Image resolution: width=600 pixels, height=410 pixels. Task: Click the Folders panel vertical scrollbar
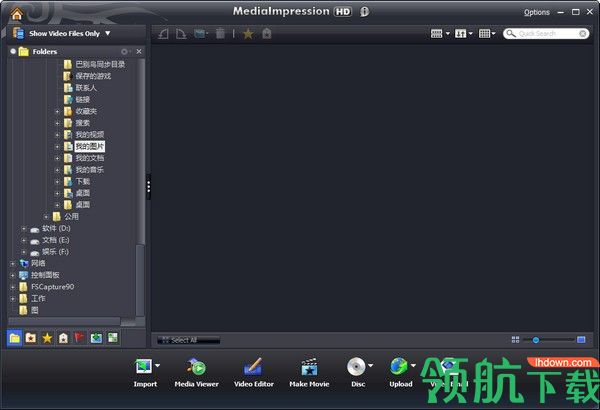[140, 188]
